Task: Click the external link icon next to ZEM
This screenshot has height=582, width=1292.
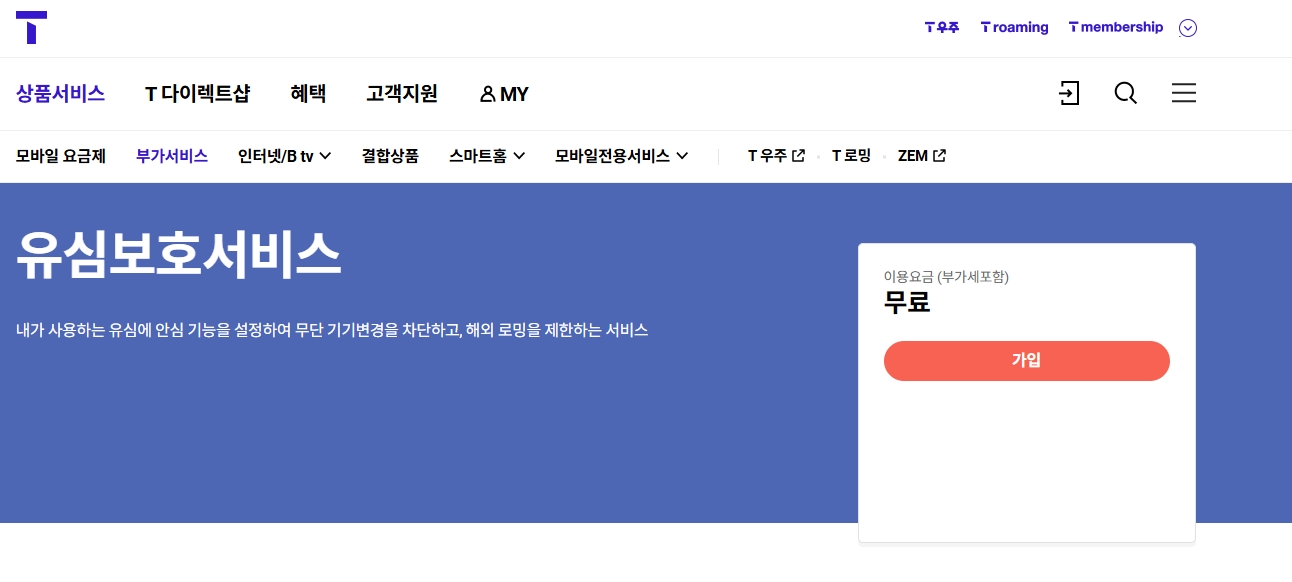Action: (939, 155)
